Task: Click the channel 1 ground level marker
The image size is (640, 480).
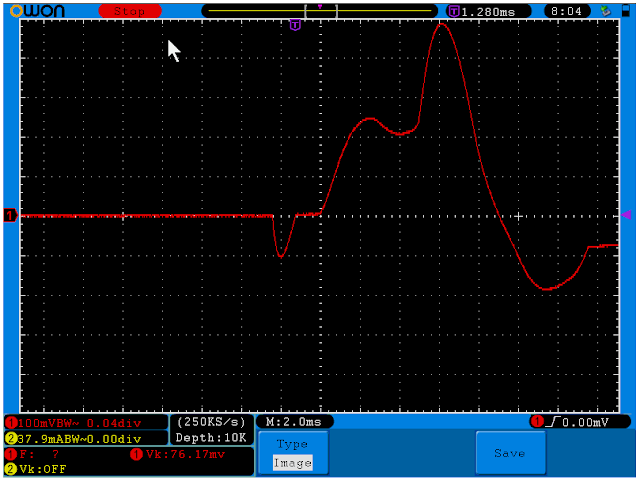Action: [x=10, y=215]
